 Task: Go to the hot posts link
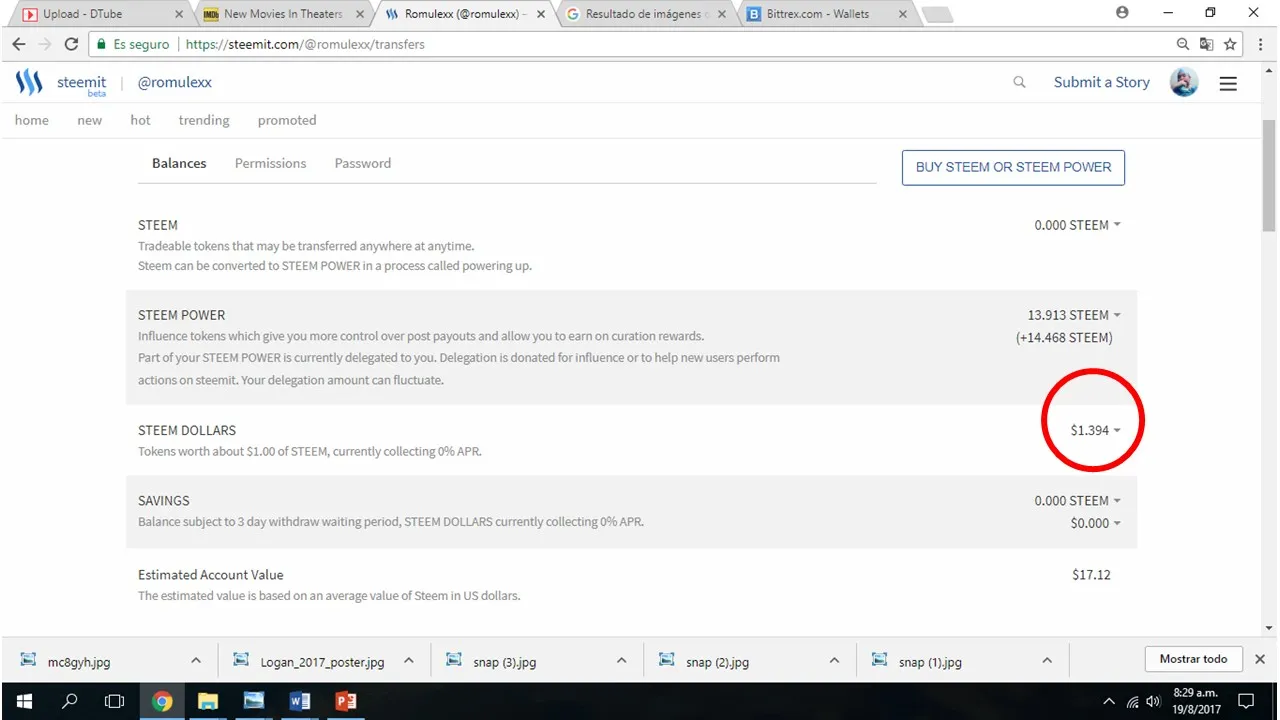[x=140, y=120]
